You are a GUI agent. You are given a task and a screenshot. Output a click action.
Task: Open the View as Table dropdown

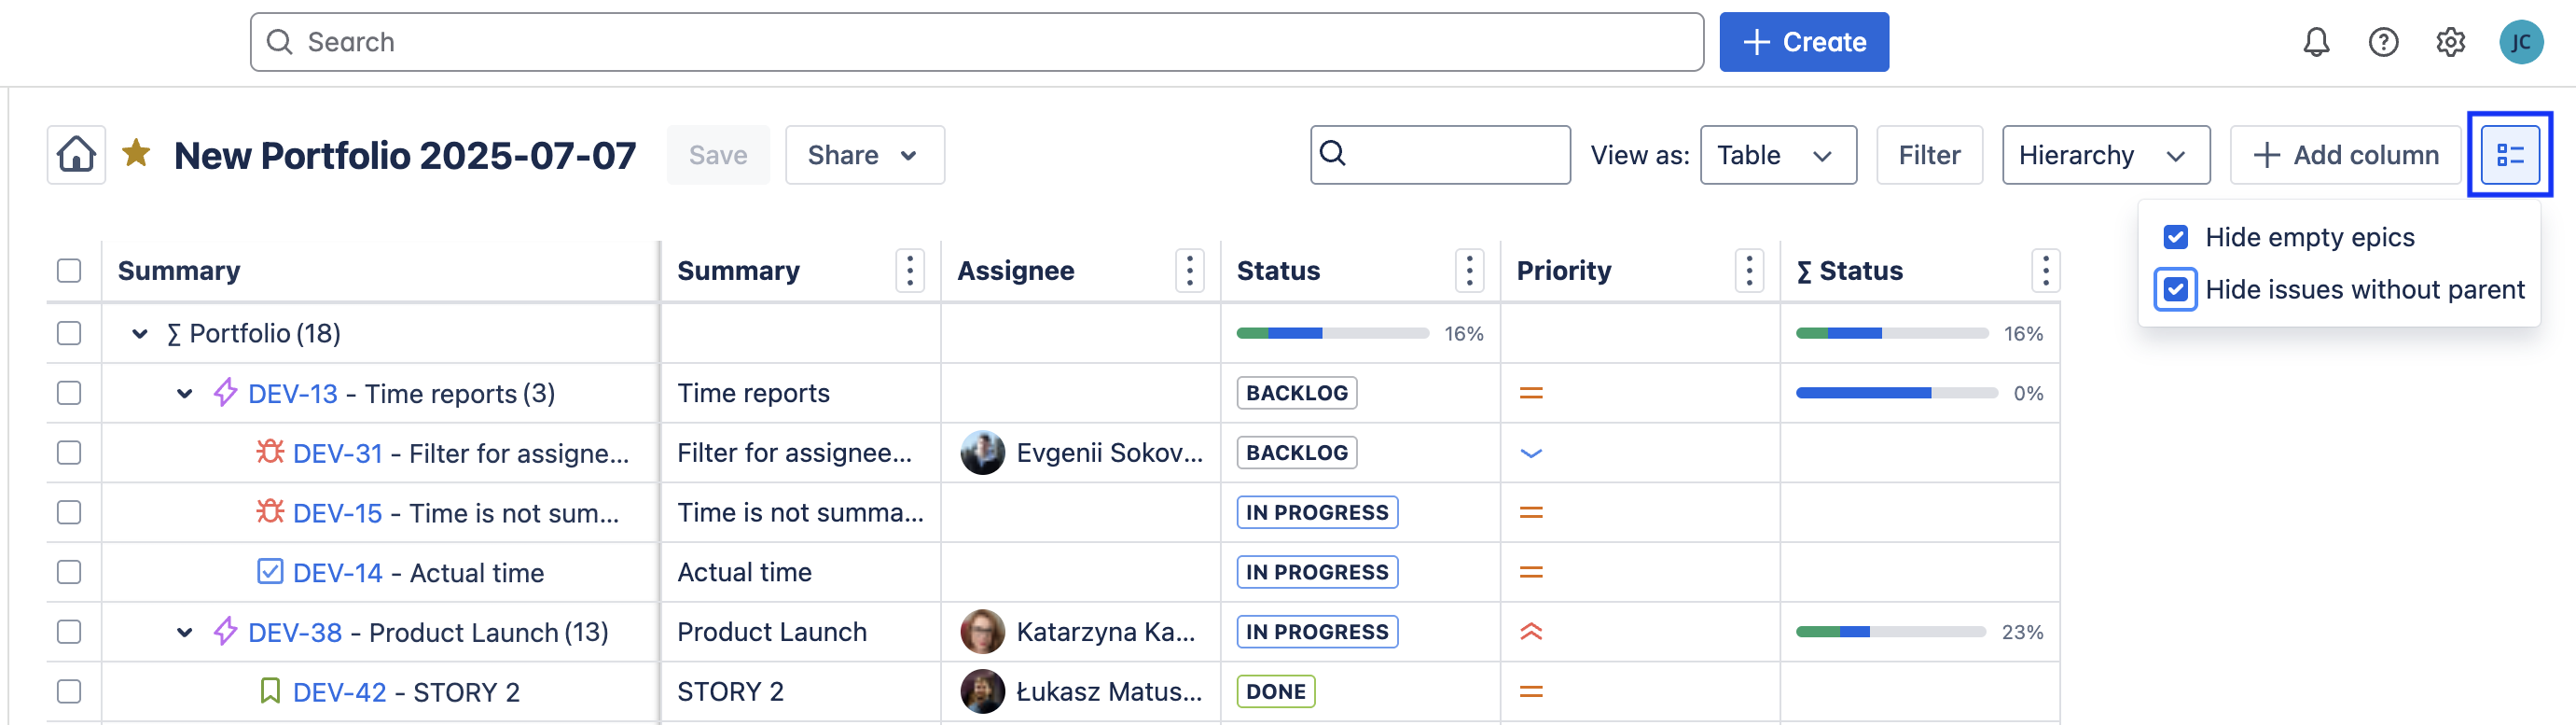coord(1777,155)
